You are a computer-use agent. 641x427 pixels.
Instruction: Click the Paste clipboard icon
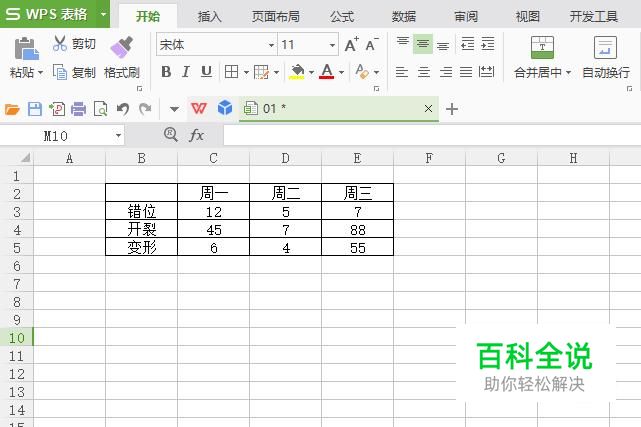27,48
